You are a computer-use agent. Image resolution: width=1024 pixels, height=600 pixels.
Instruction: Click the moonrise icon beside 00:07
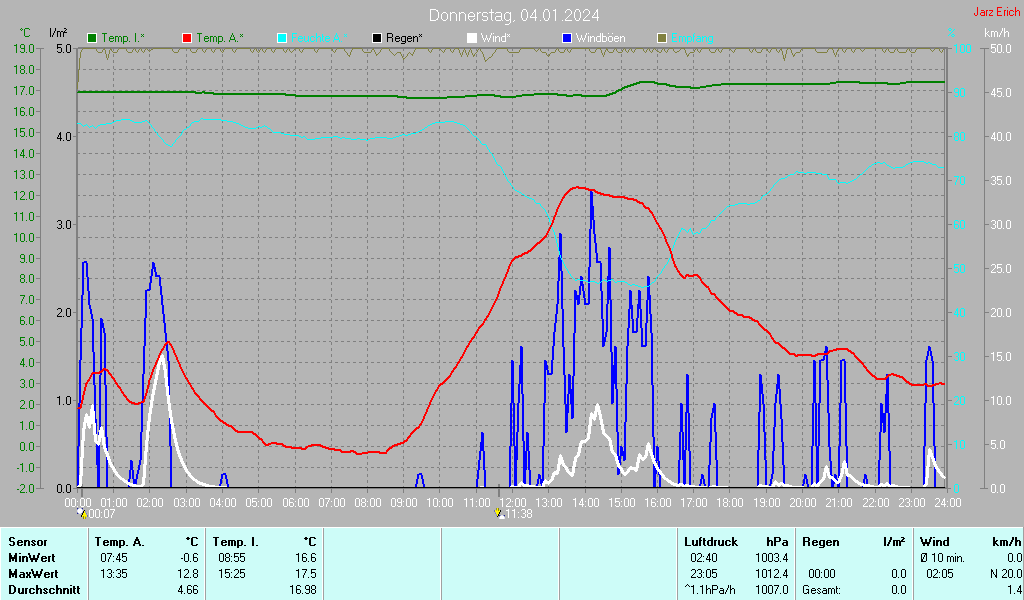tap(82, 513)
